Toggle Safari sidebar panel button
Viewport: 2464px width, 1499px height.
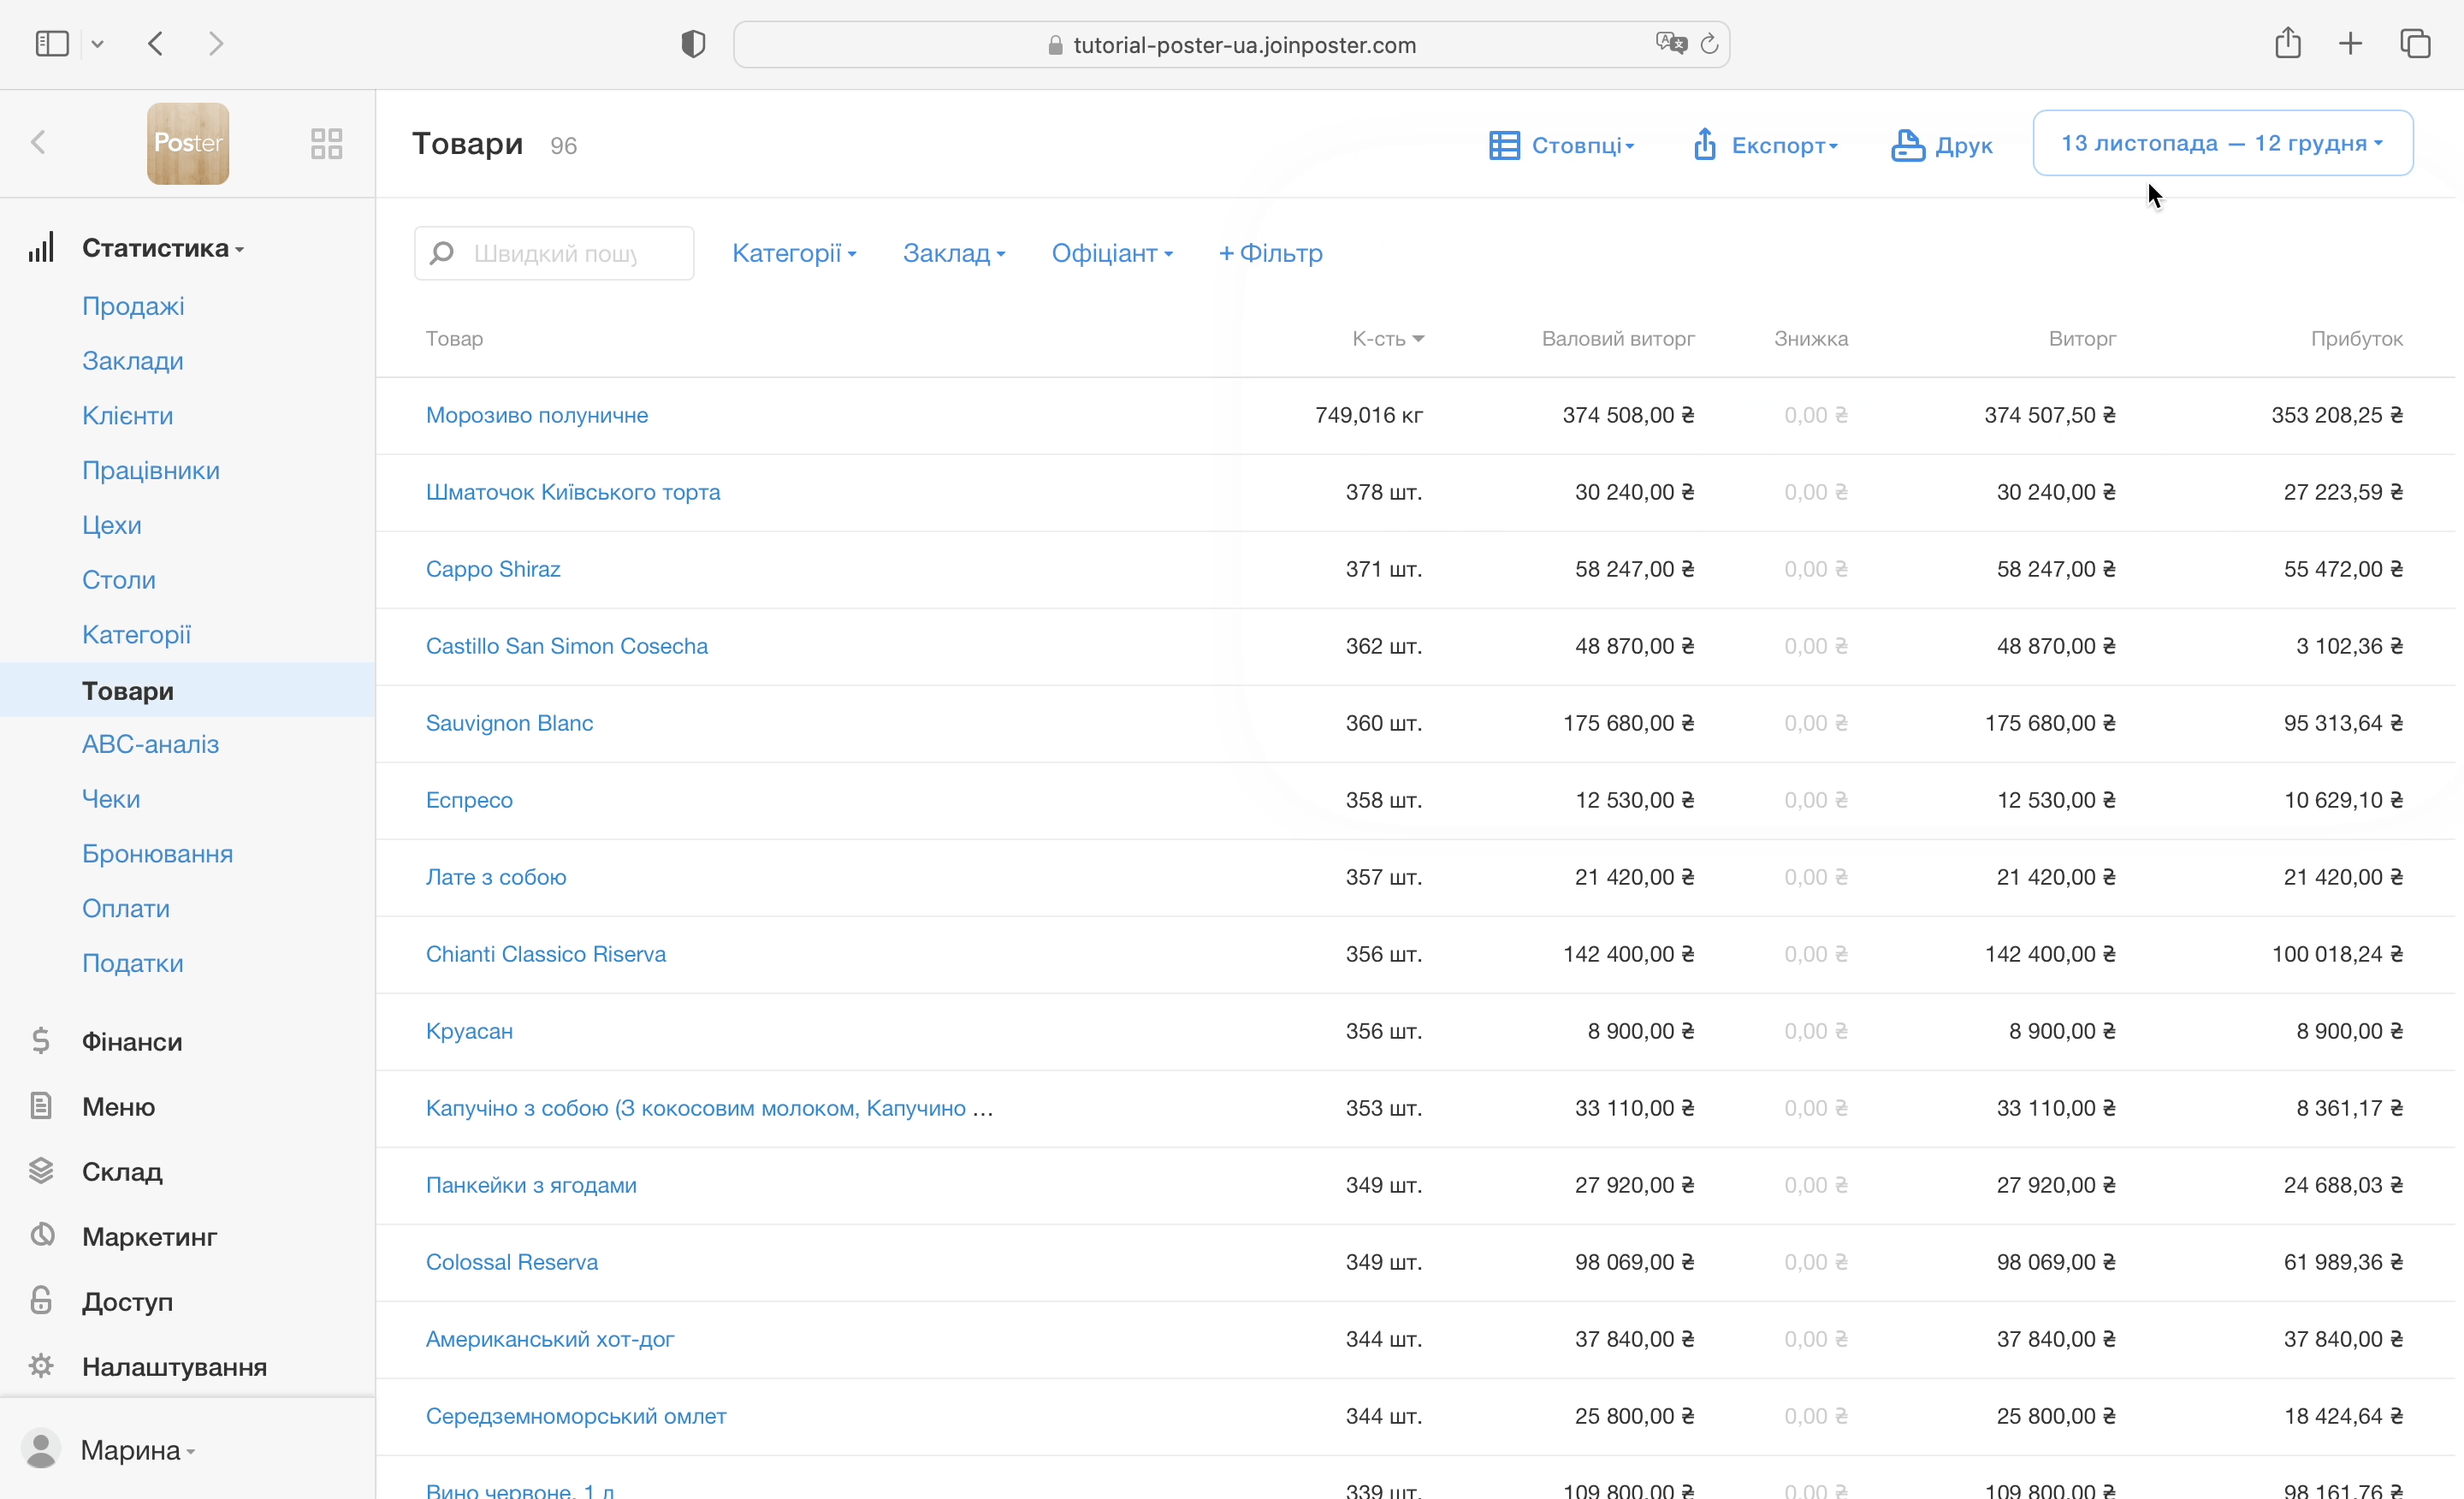point(52,44)
